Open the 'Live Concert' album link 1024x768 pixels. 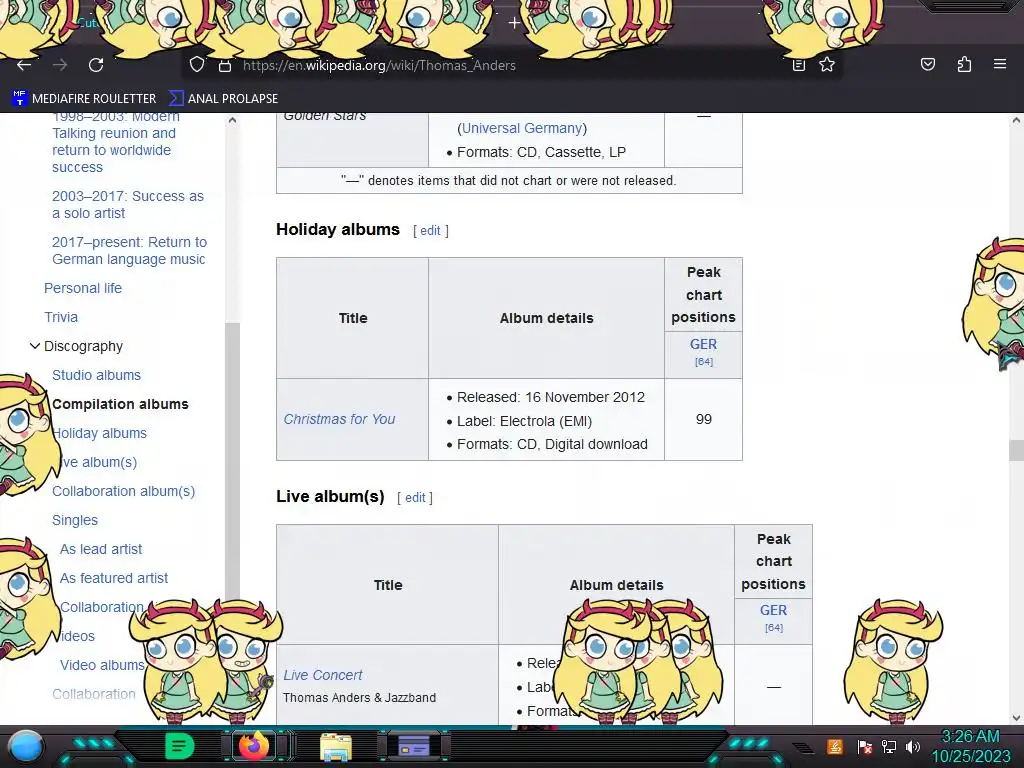click(323, 675)
